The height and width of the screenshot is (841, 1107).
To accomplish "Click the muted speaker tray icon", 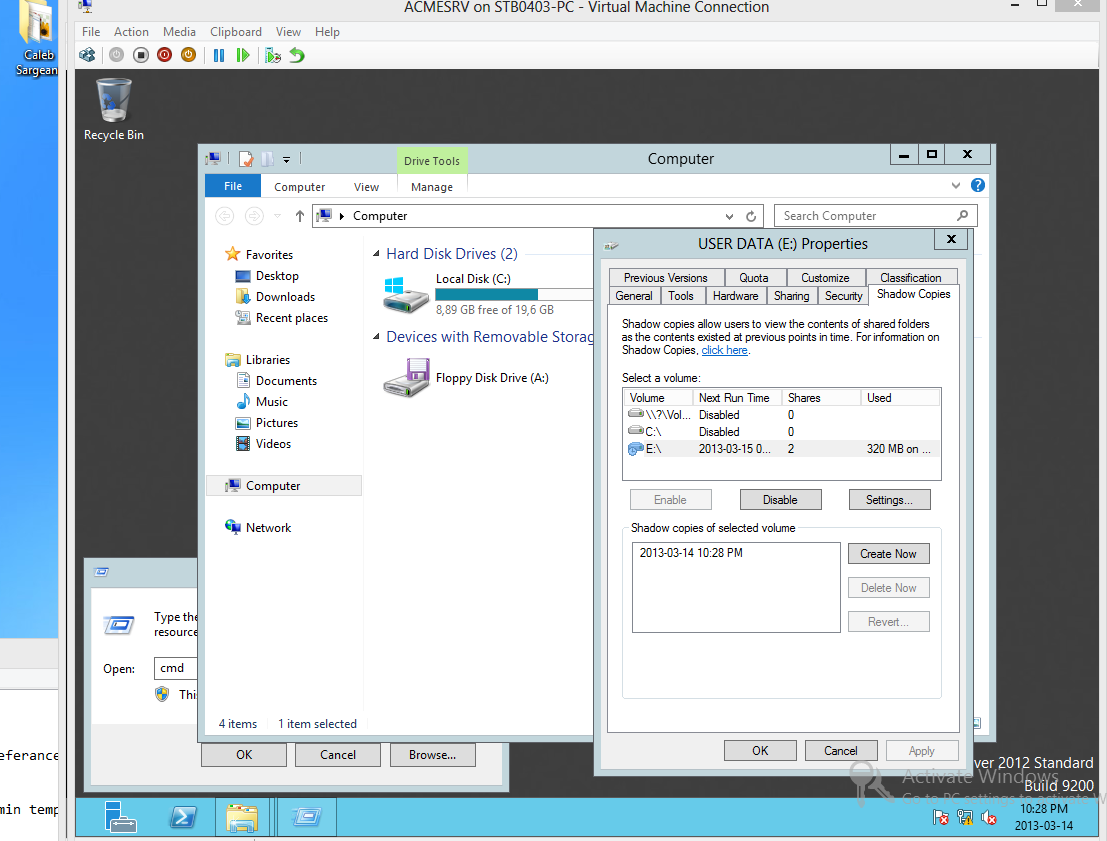I will (x=989, y=818).
